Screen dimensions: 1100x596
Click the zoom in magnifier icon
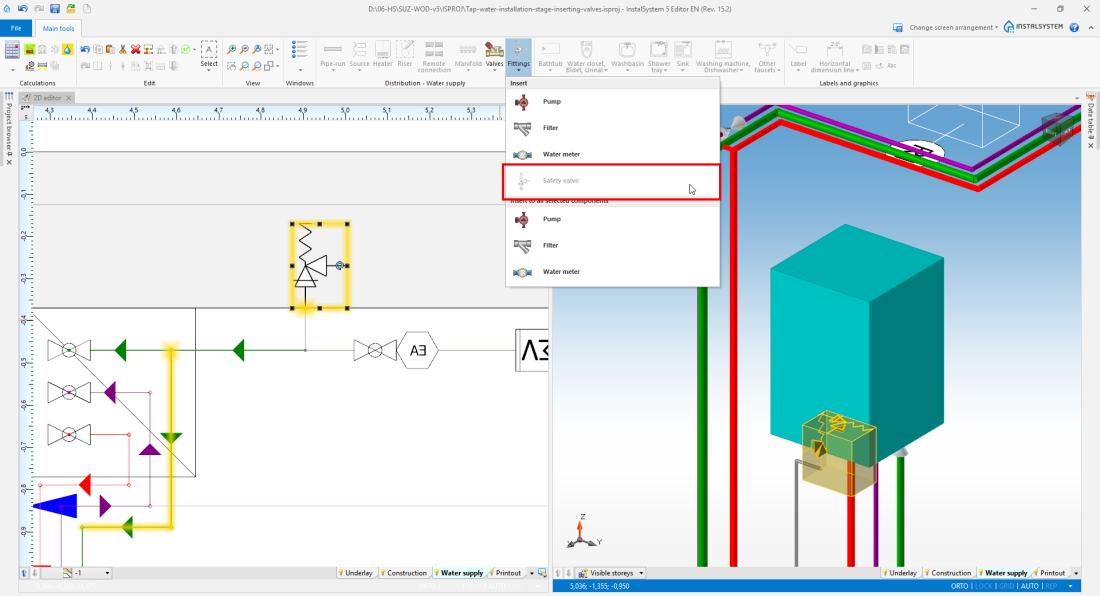click(x=232, y=49)
